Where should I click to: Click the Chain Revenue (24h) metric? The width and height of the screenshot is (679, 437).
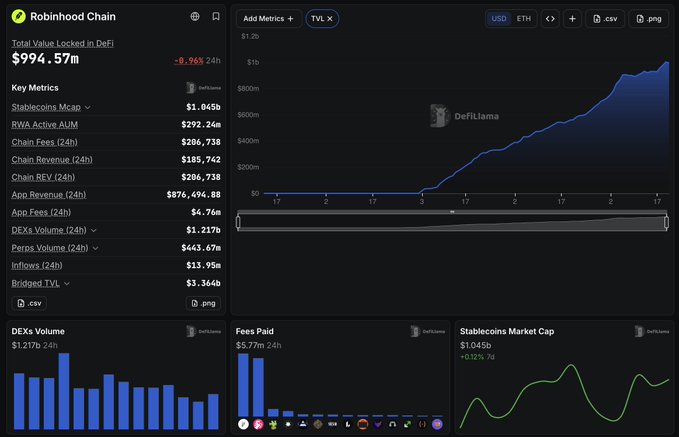click(52, 160)
